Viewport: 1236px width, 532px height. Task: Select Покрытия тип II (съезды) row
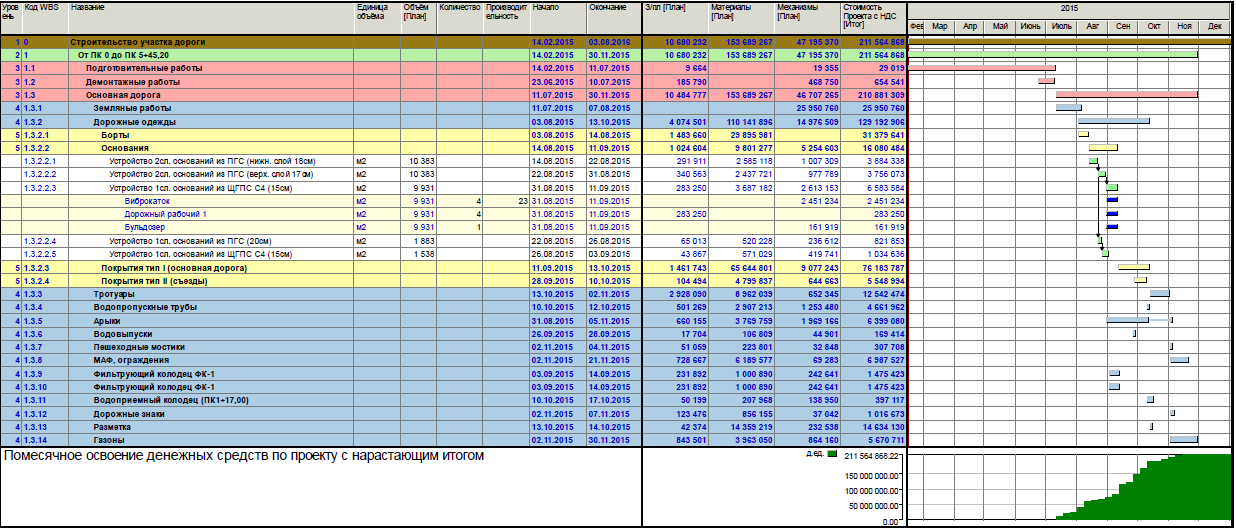pos(454,281)
